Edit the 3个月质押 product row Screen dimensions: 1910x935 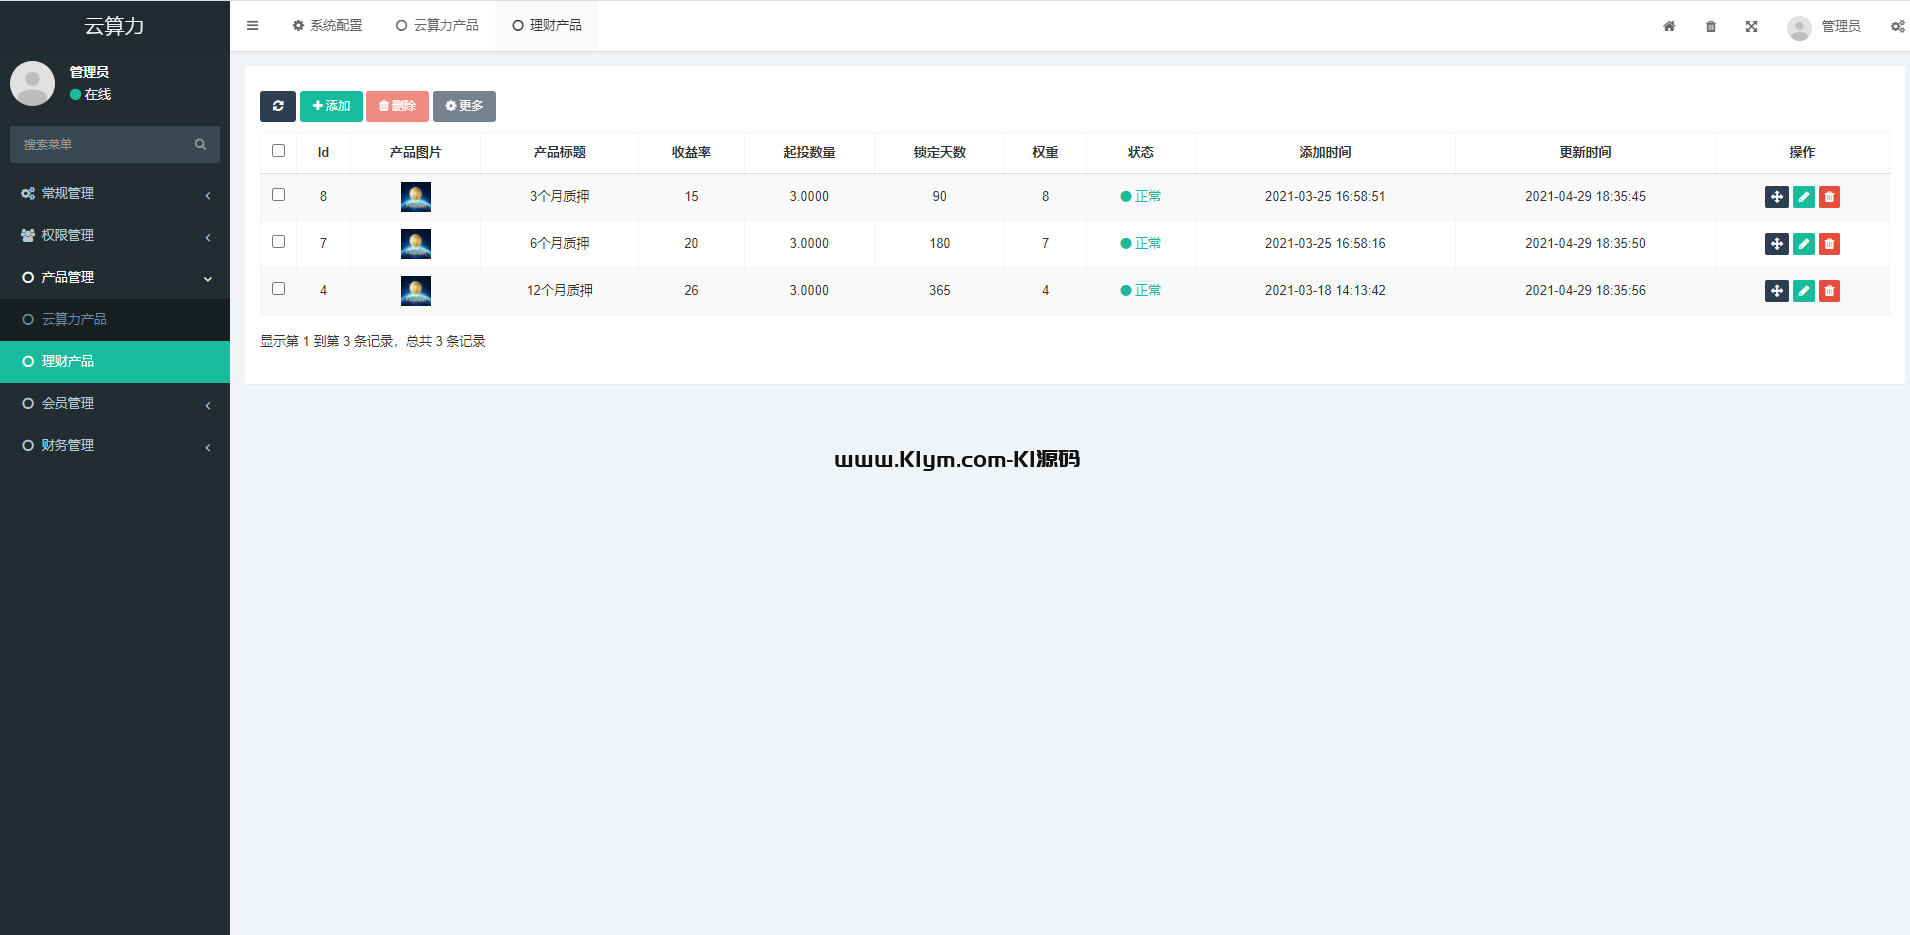[1804, 197]
